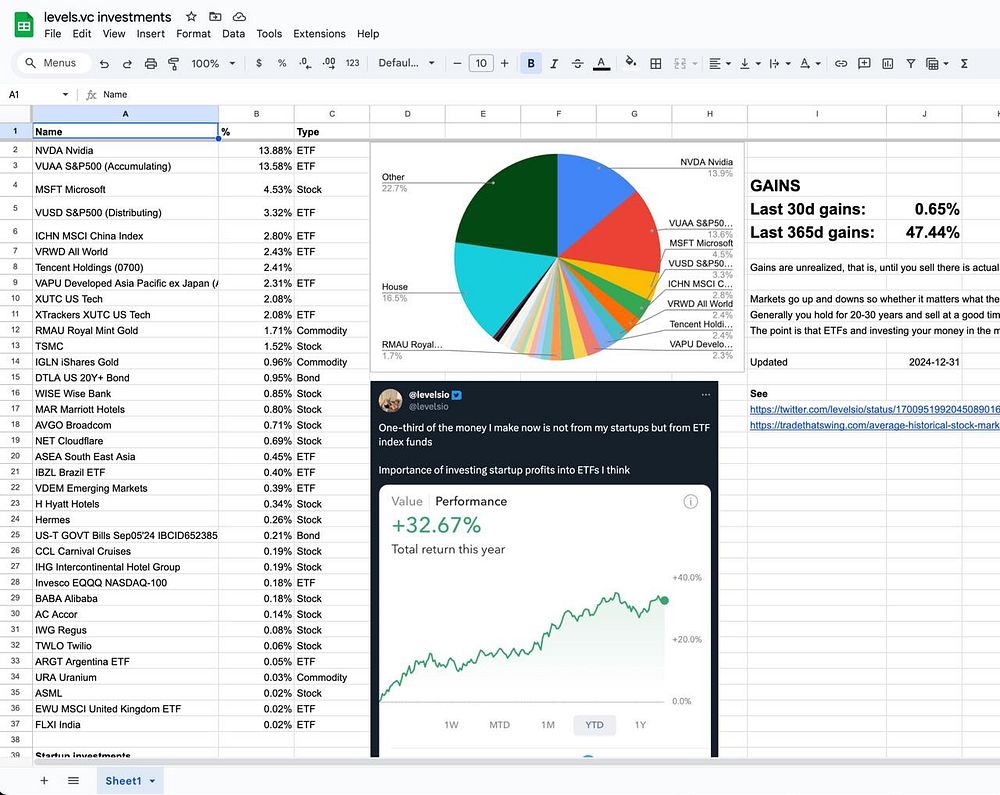Screen dimensions: 1000x795
Task: Toggle bold formatting
Action: pyautogui.click(x=531, y=63)
